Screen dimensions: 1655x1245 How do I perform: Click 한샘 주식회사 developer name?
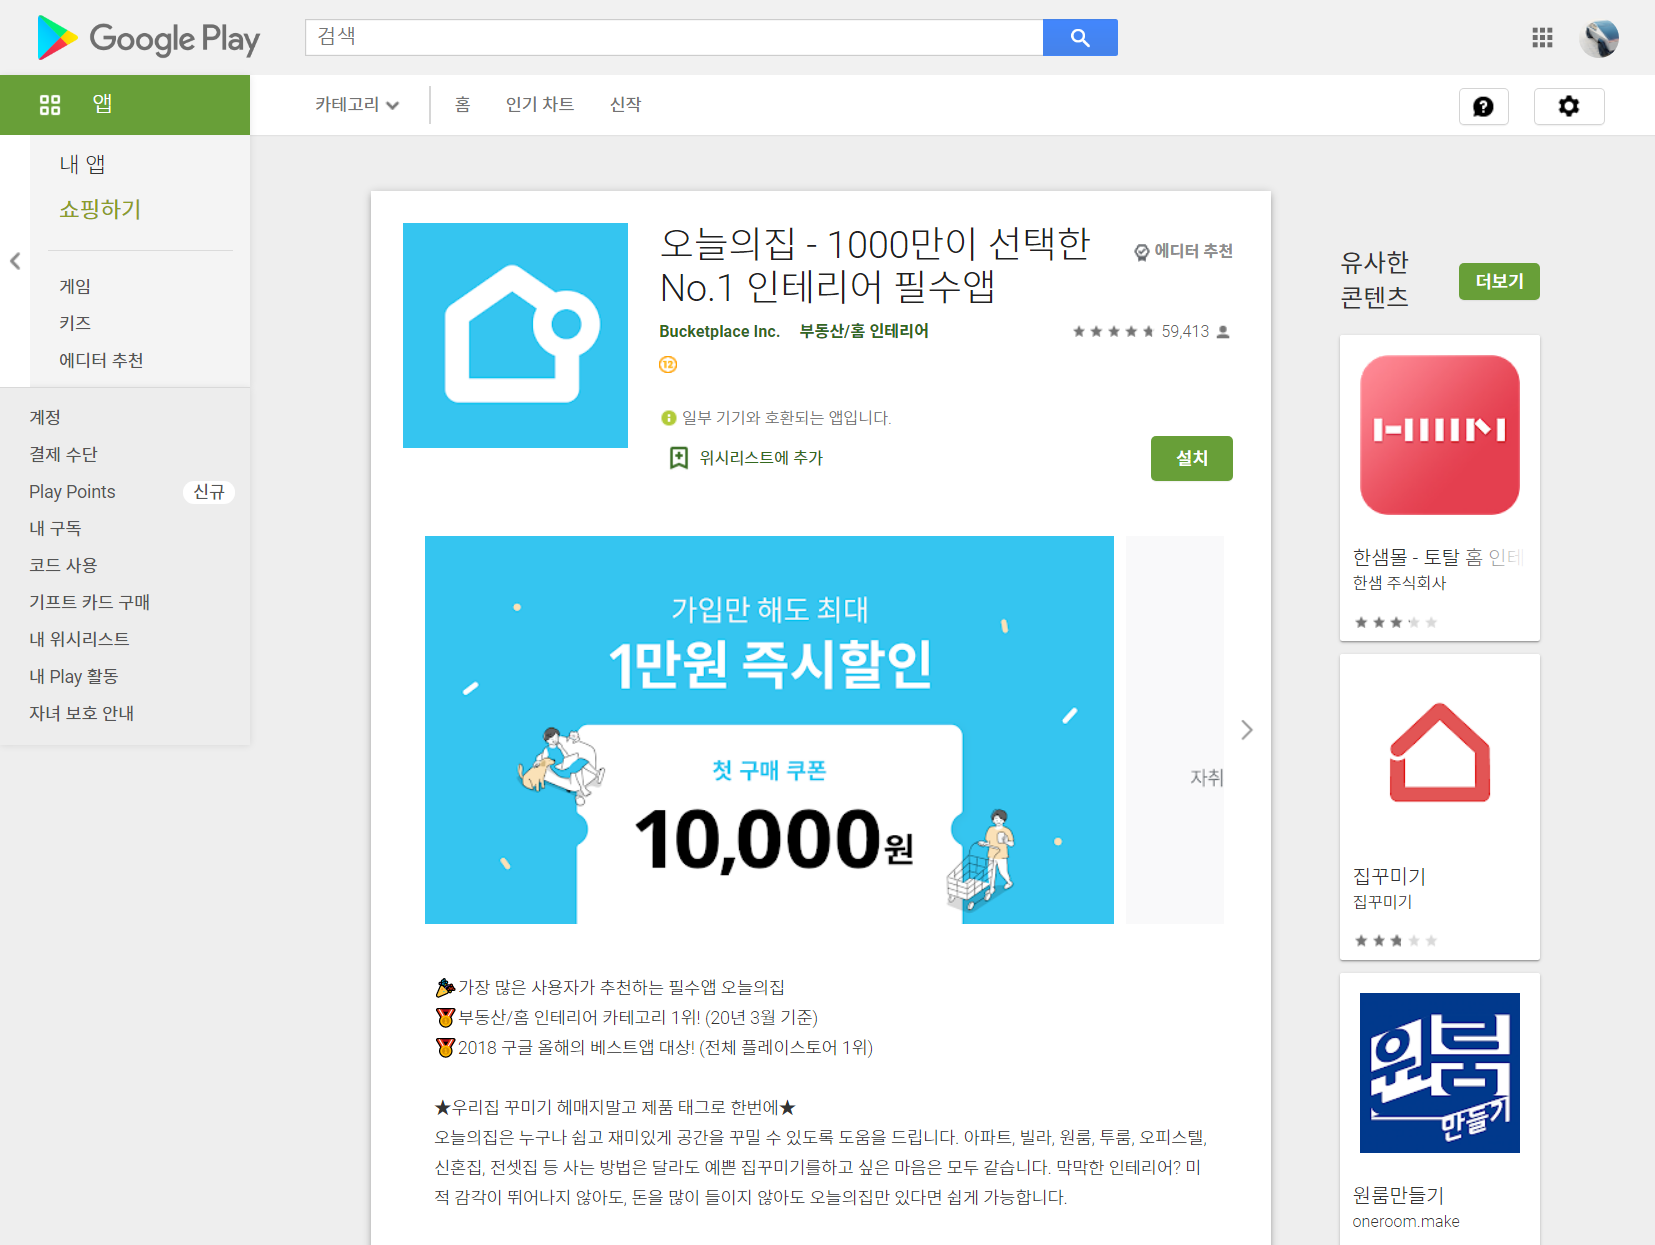[x=1399, y=583]
